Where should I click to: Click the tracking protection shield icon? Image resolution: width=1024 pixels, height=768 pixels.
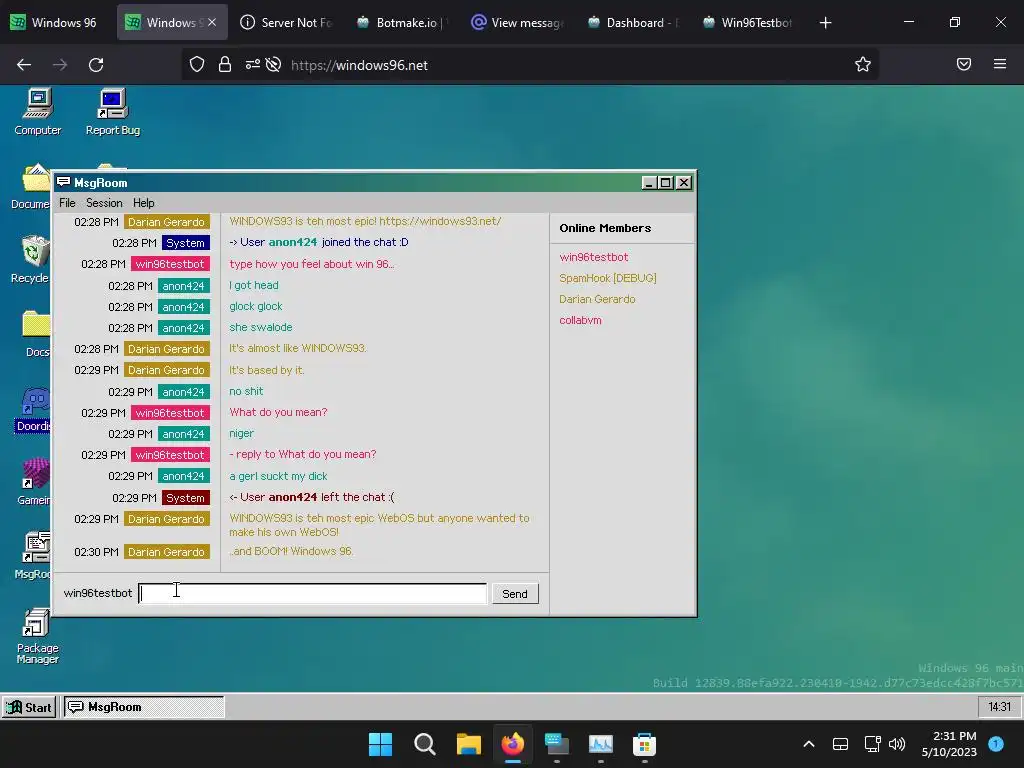pyautogui.click(x=197, y=64)
